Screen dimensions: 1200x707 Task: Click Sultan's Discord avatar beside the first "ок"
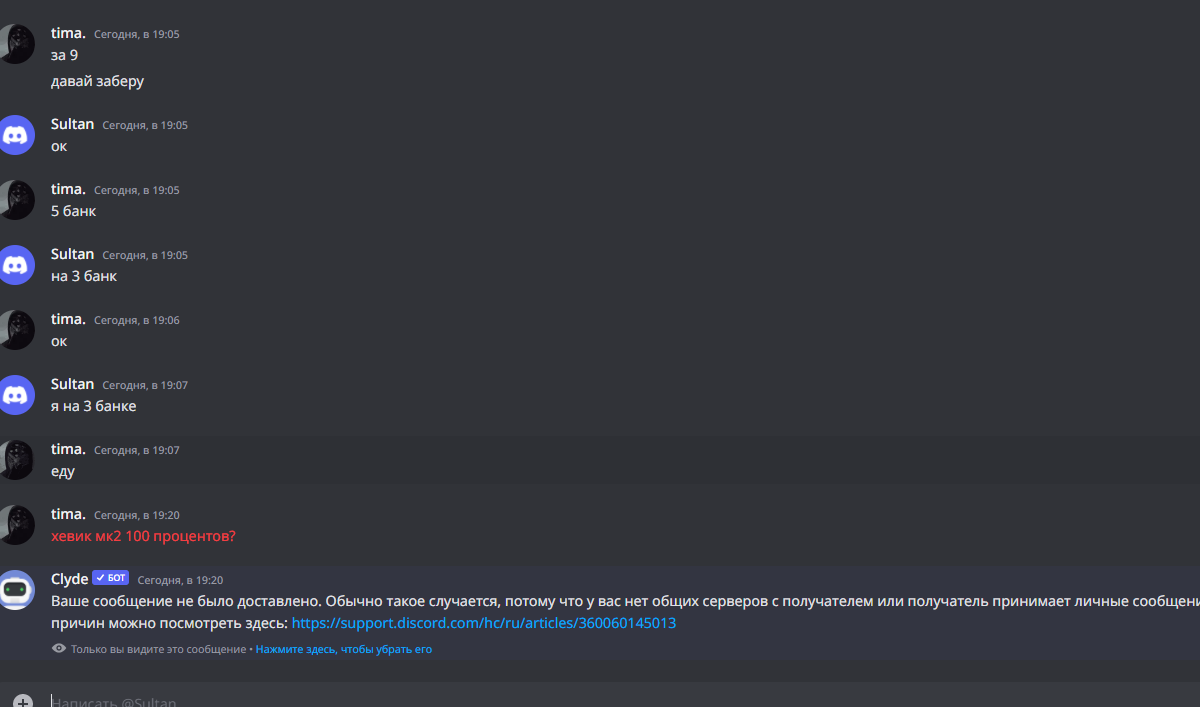coord(16,134)
